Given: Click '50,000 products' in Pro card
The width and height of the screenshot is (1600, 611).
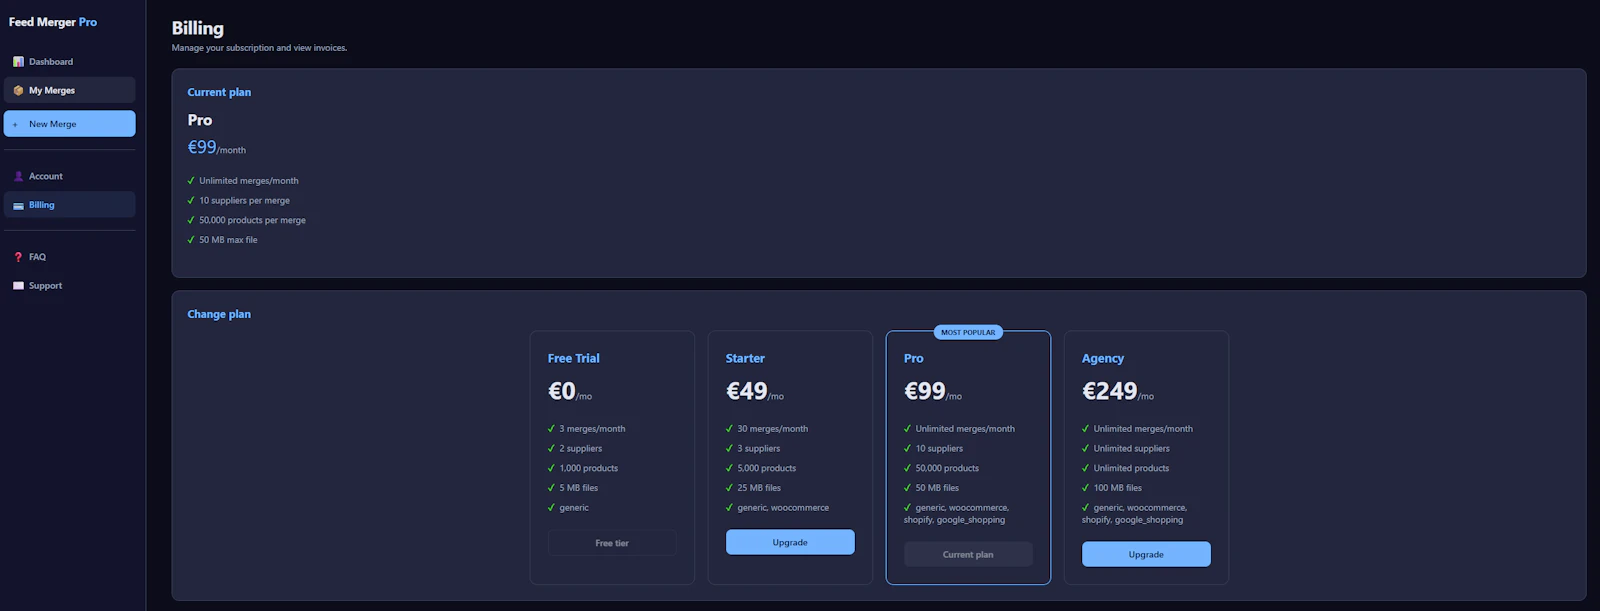Looking at the screenshot, I should [947, 468].
